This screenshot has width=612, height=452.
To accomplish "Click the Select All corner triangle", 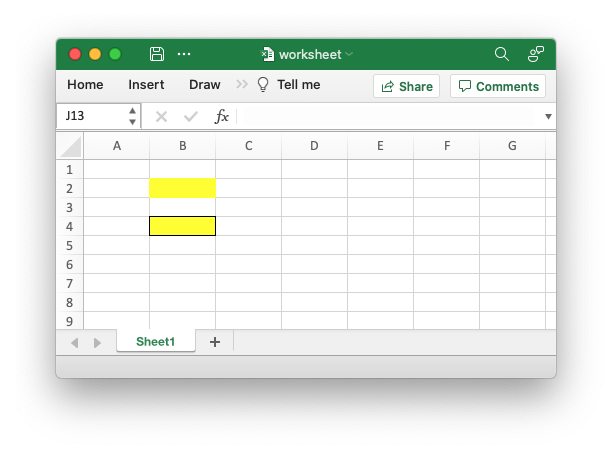I will (70, 146).
